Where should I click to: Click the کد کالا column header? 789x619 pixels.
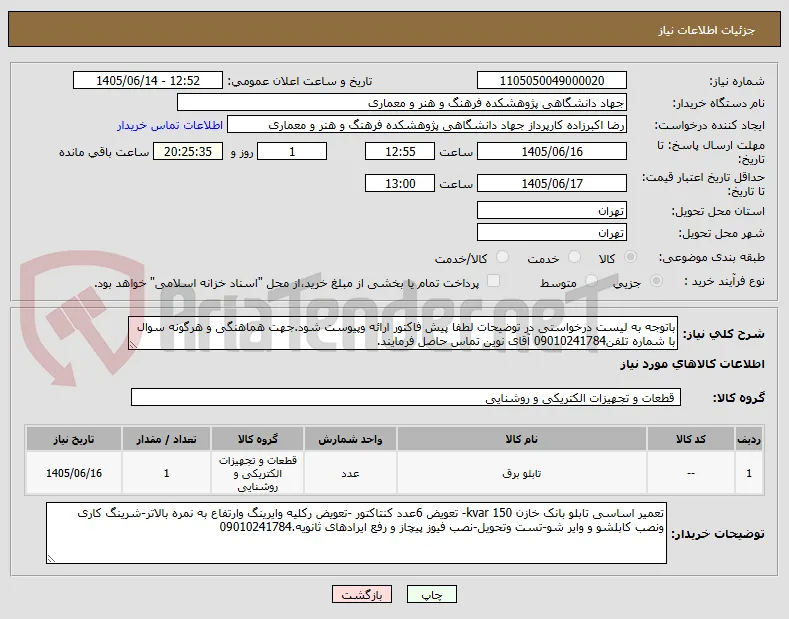pos(691,439)
